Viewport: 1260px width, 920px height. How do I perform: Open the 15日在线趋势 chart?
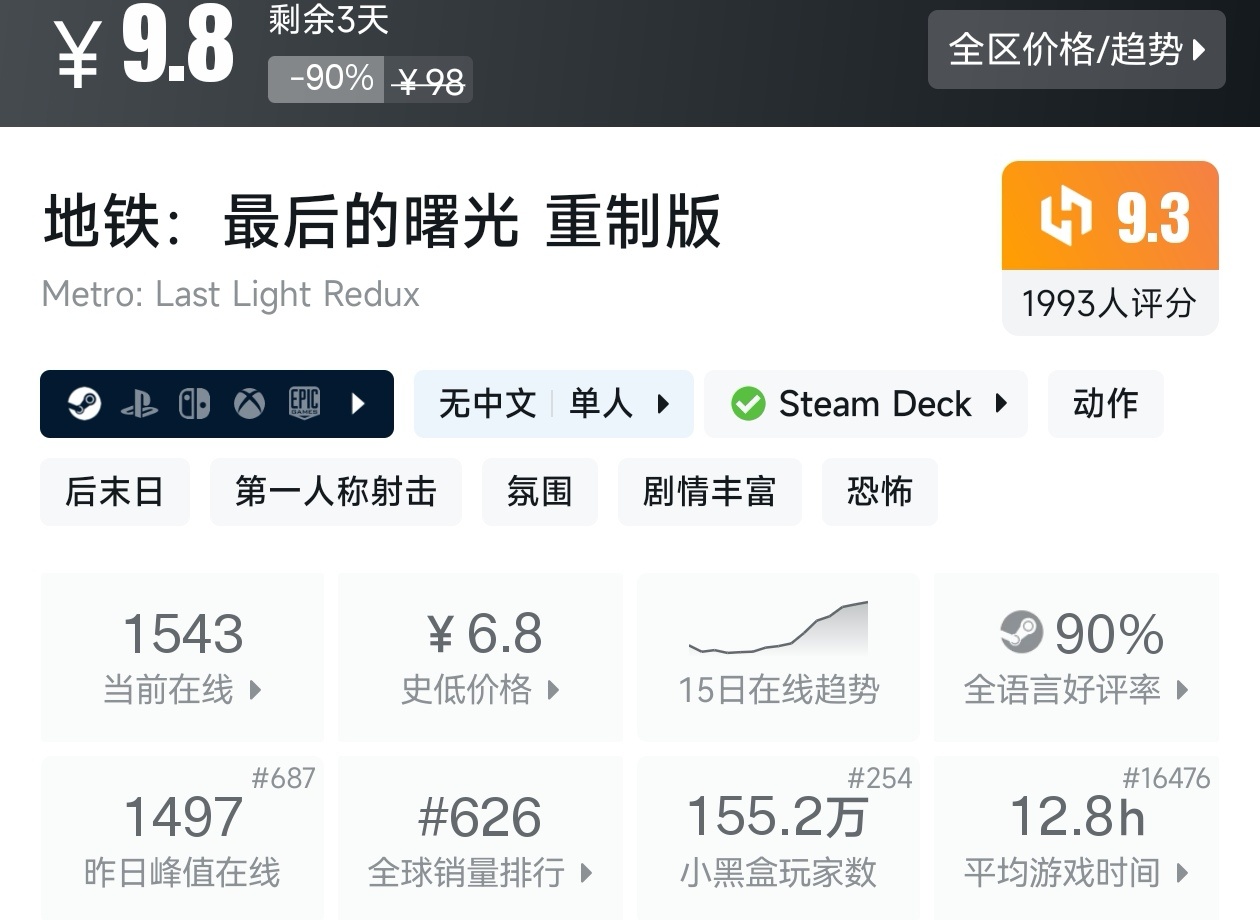pos(778,657)
